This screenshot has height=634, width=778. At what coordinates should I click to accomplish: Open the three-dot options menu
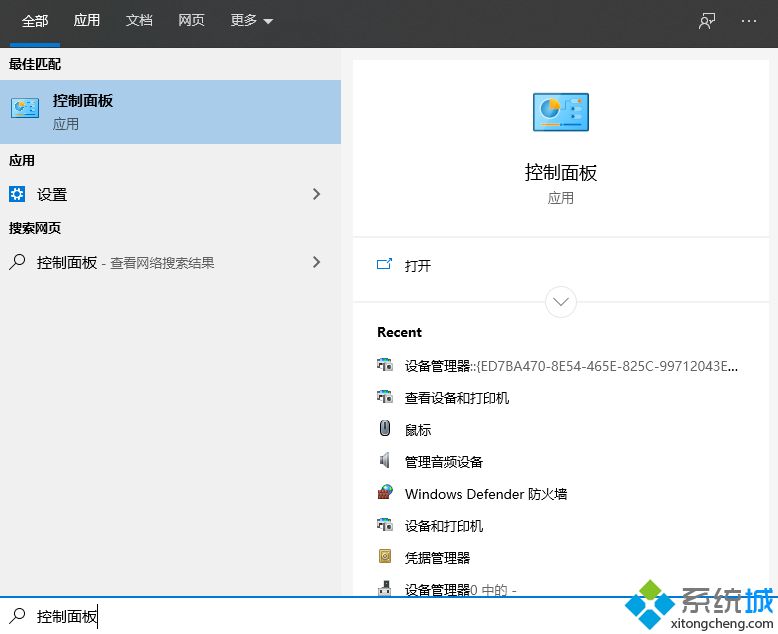coord(749,21)
